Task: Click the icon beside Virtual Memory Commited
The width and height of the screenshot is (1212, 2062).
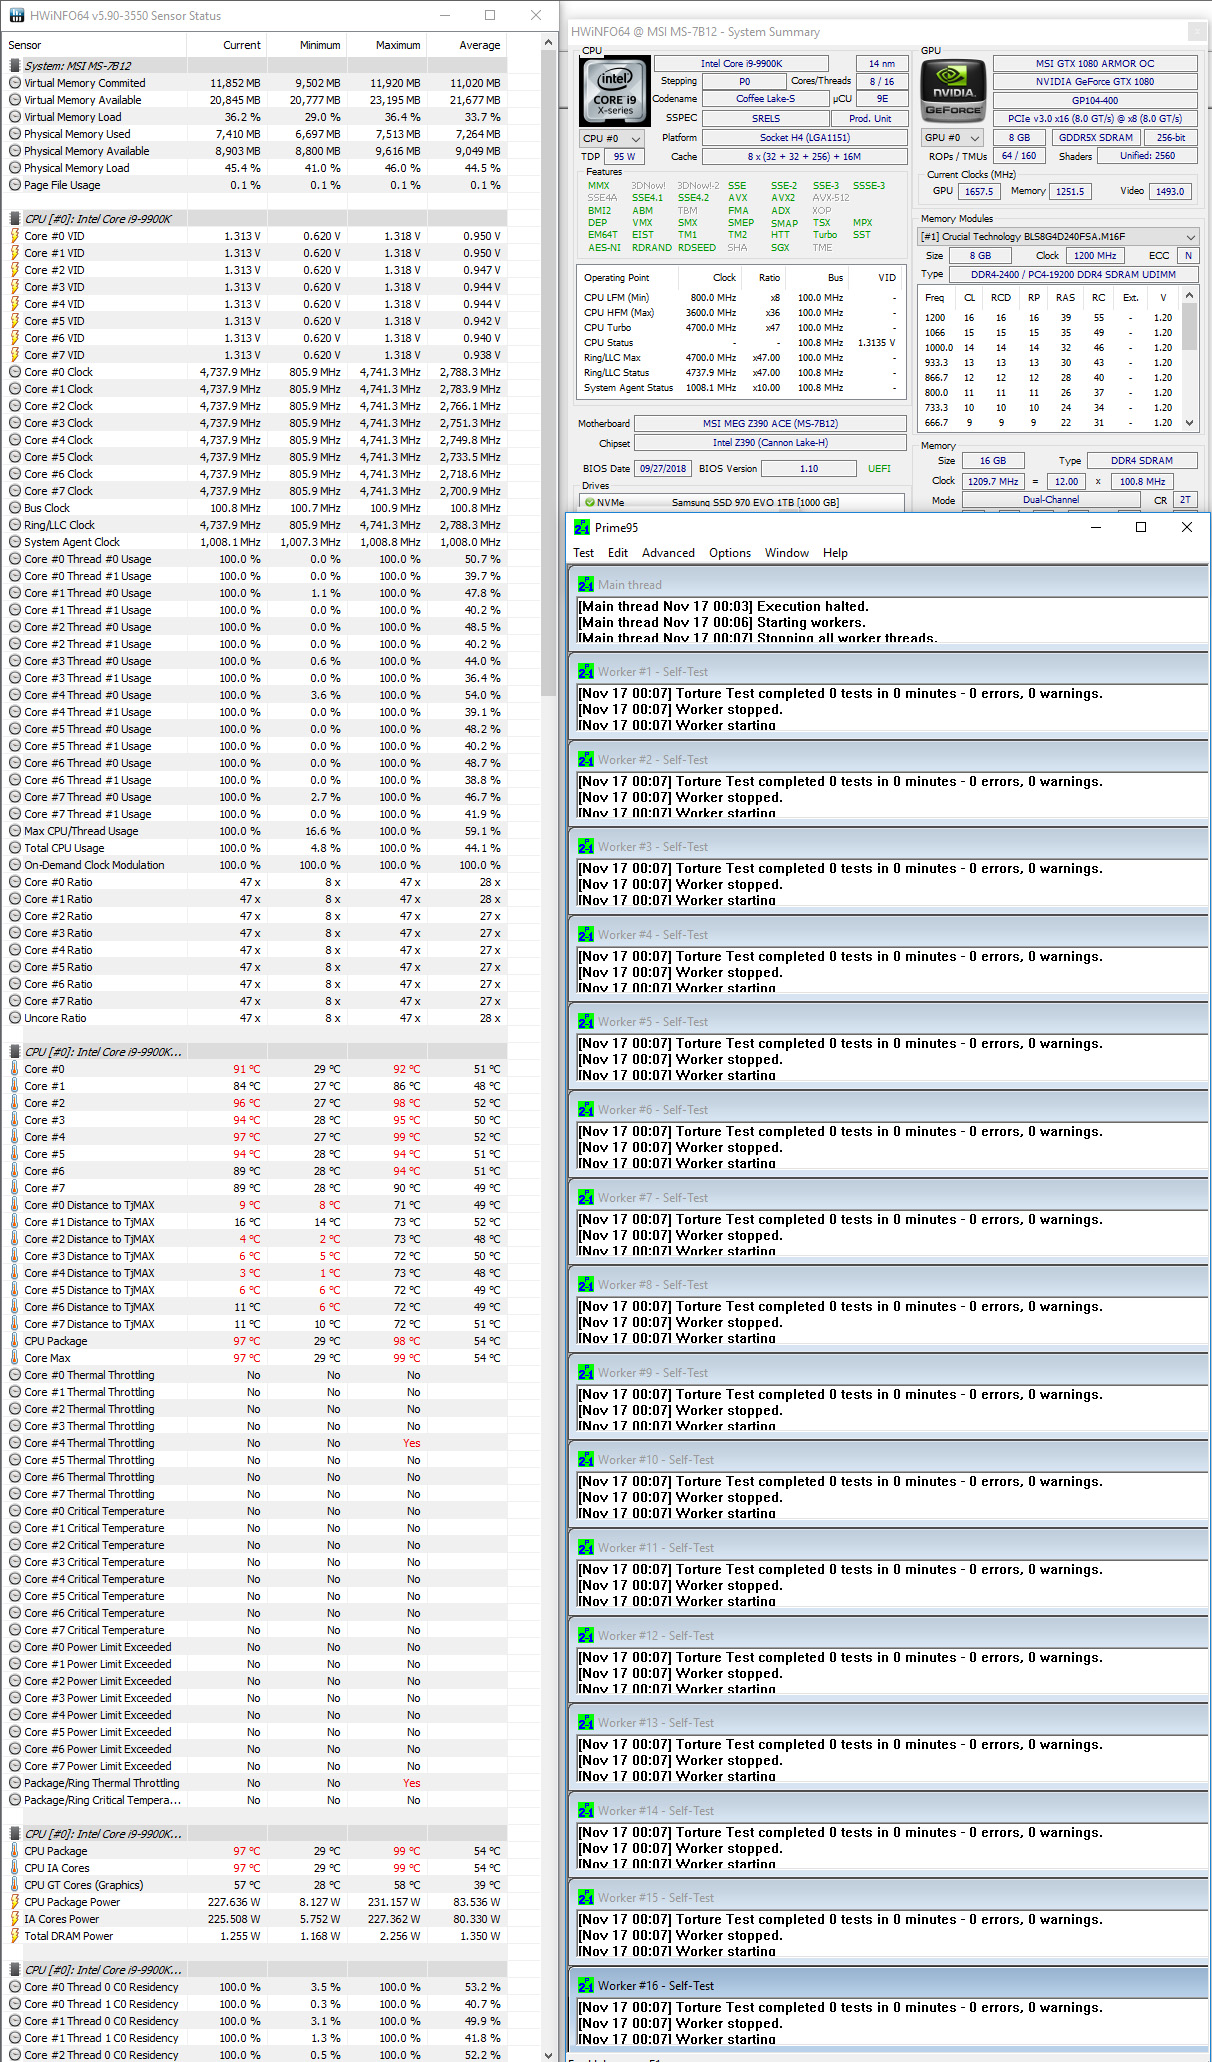Action: tap(15, 83)
